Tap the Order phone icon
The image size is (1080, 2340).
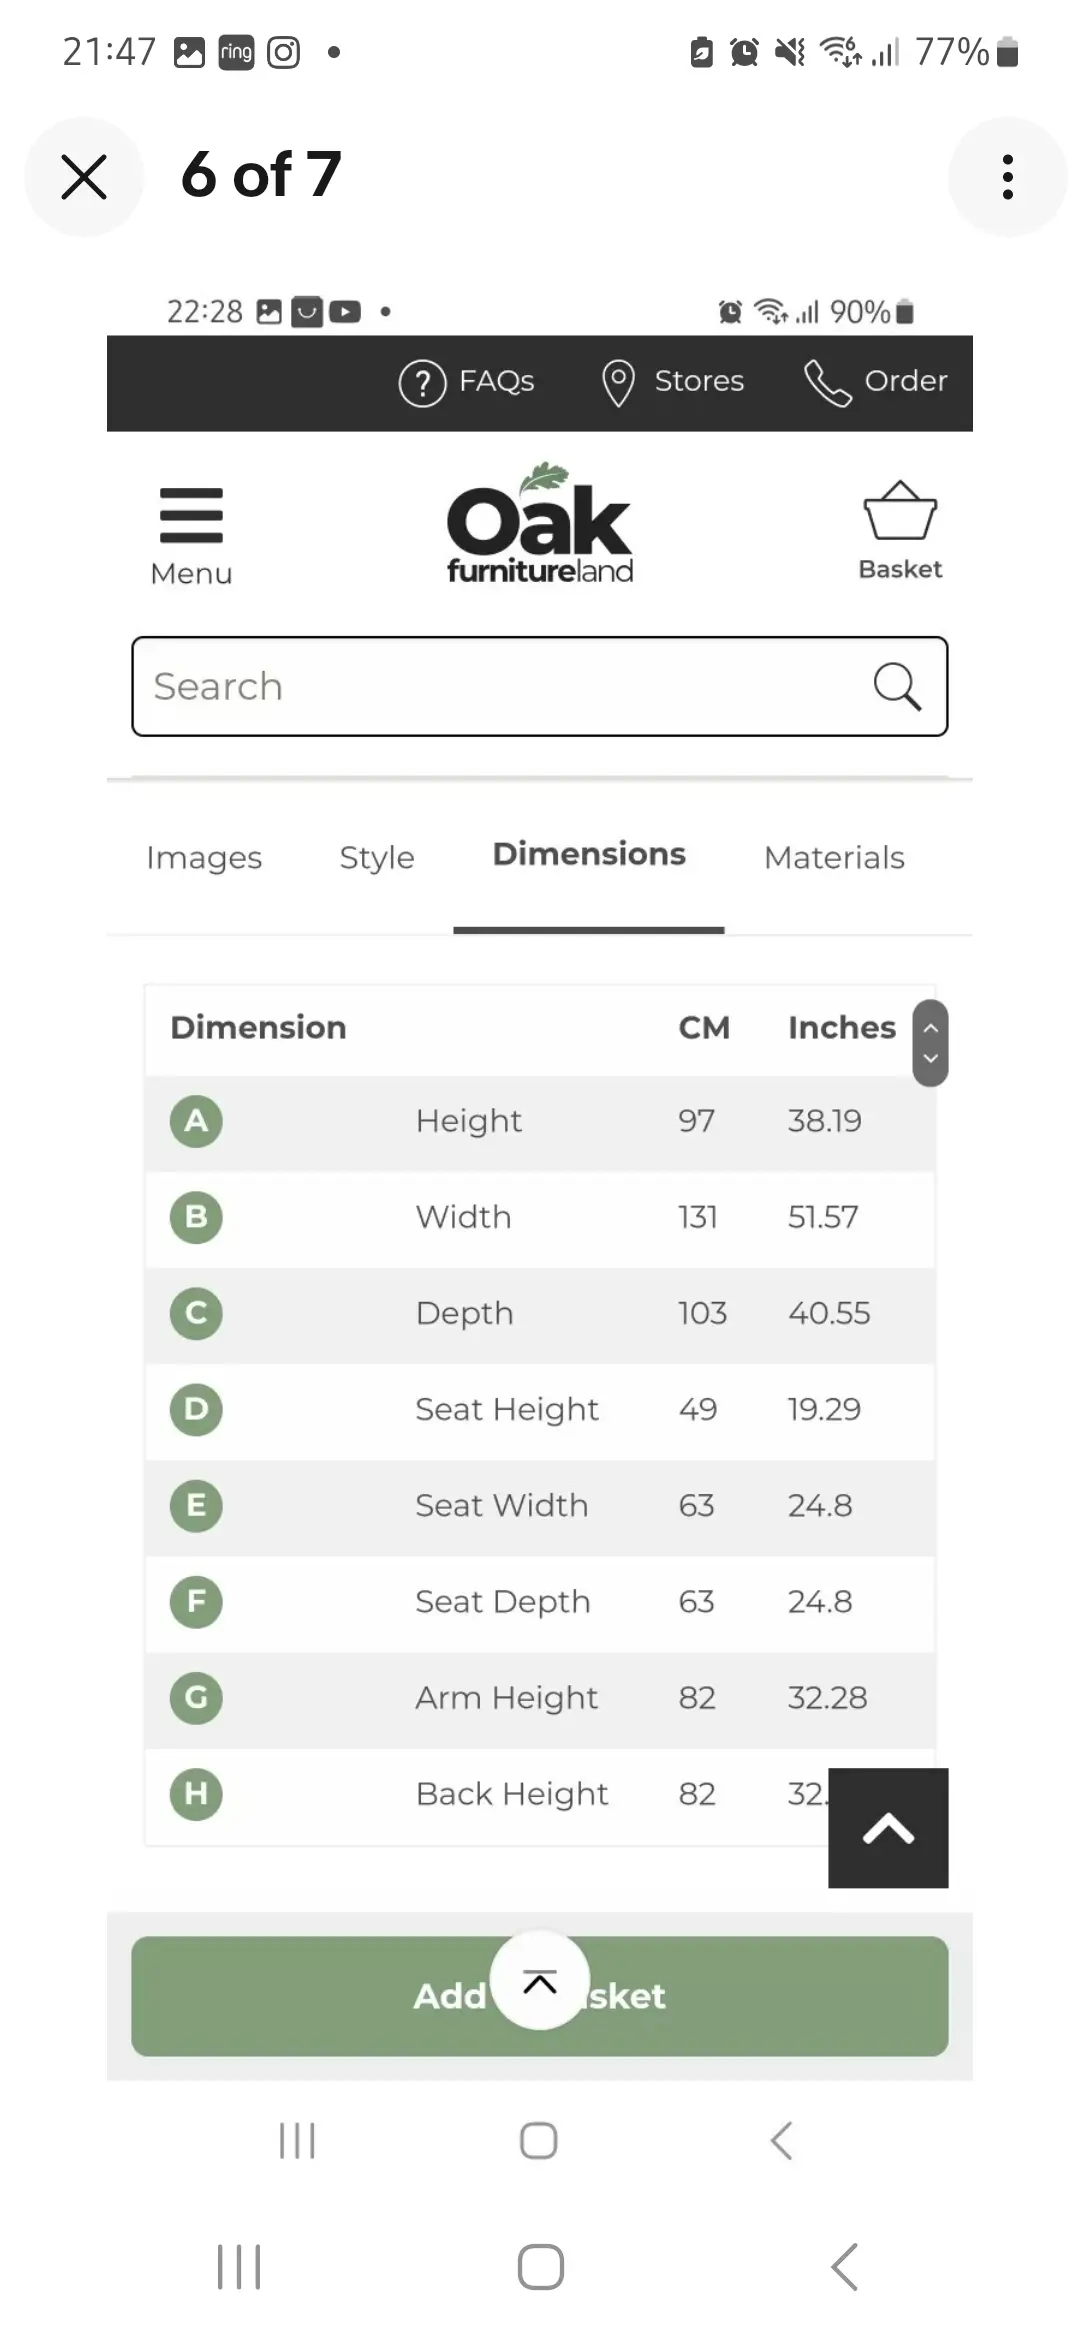coord(828,382)
